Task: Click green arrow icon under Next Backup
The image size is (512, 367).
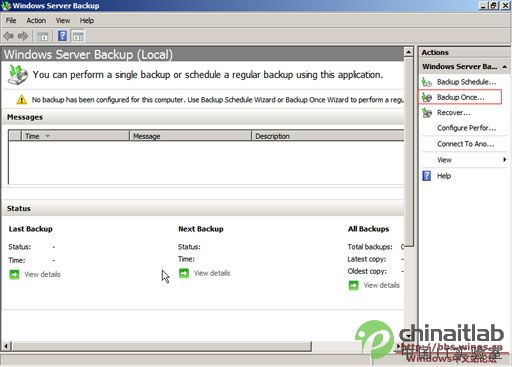Action: click(184, 273)
